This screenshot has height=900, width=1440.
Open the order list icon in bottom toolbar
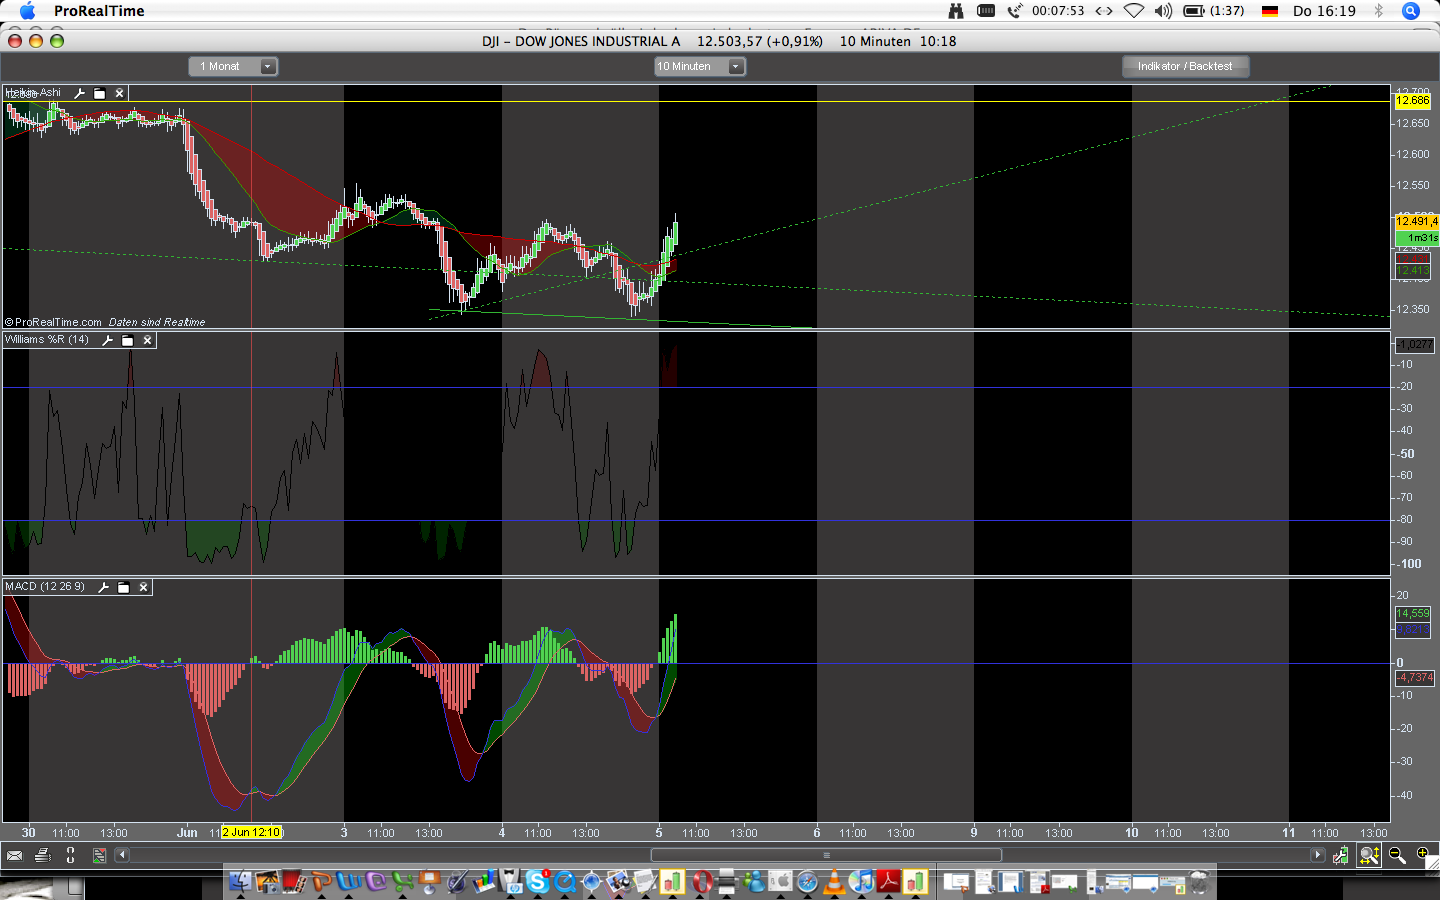point(99,855)
